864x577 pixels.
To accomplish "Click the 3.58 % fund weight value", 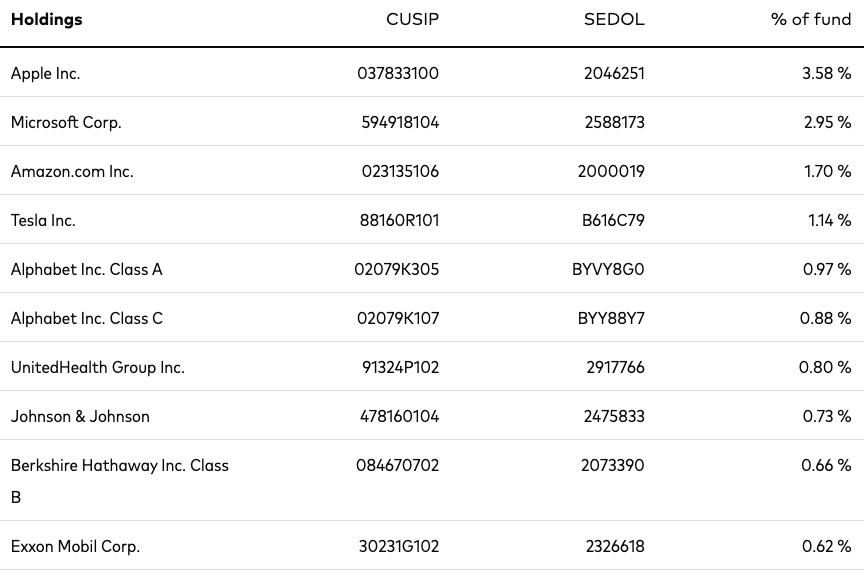I will pos(827,73).
